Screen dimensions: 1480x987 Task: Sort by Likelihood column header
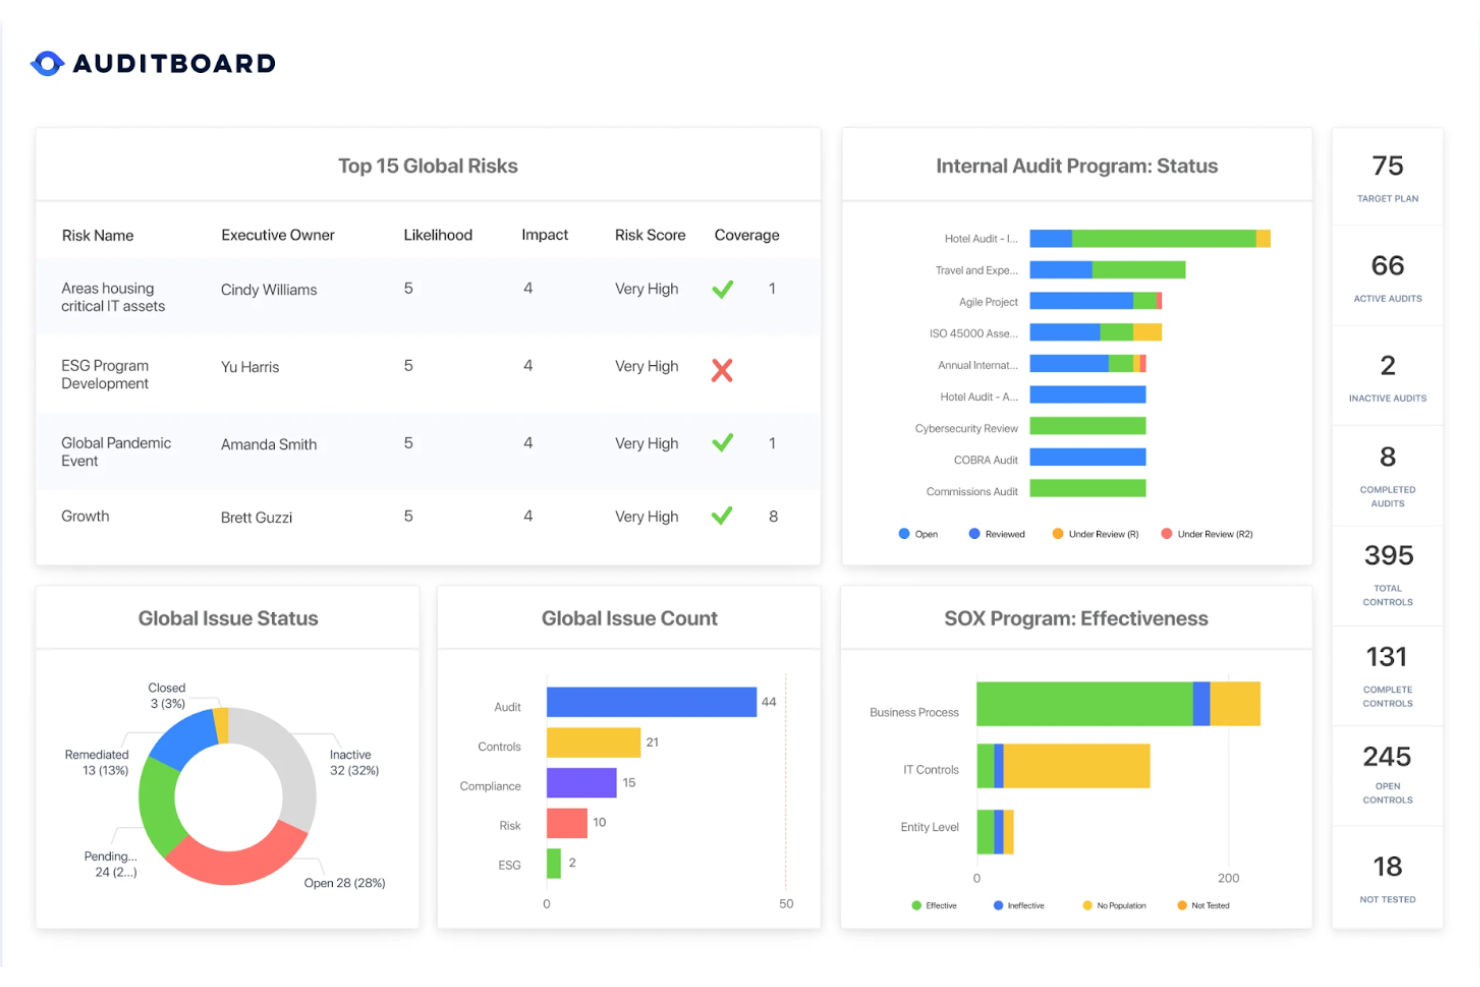[438, 235]
